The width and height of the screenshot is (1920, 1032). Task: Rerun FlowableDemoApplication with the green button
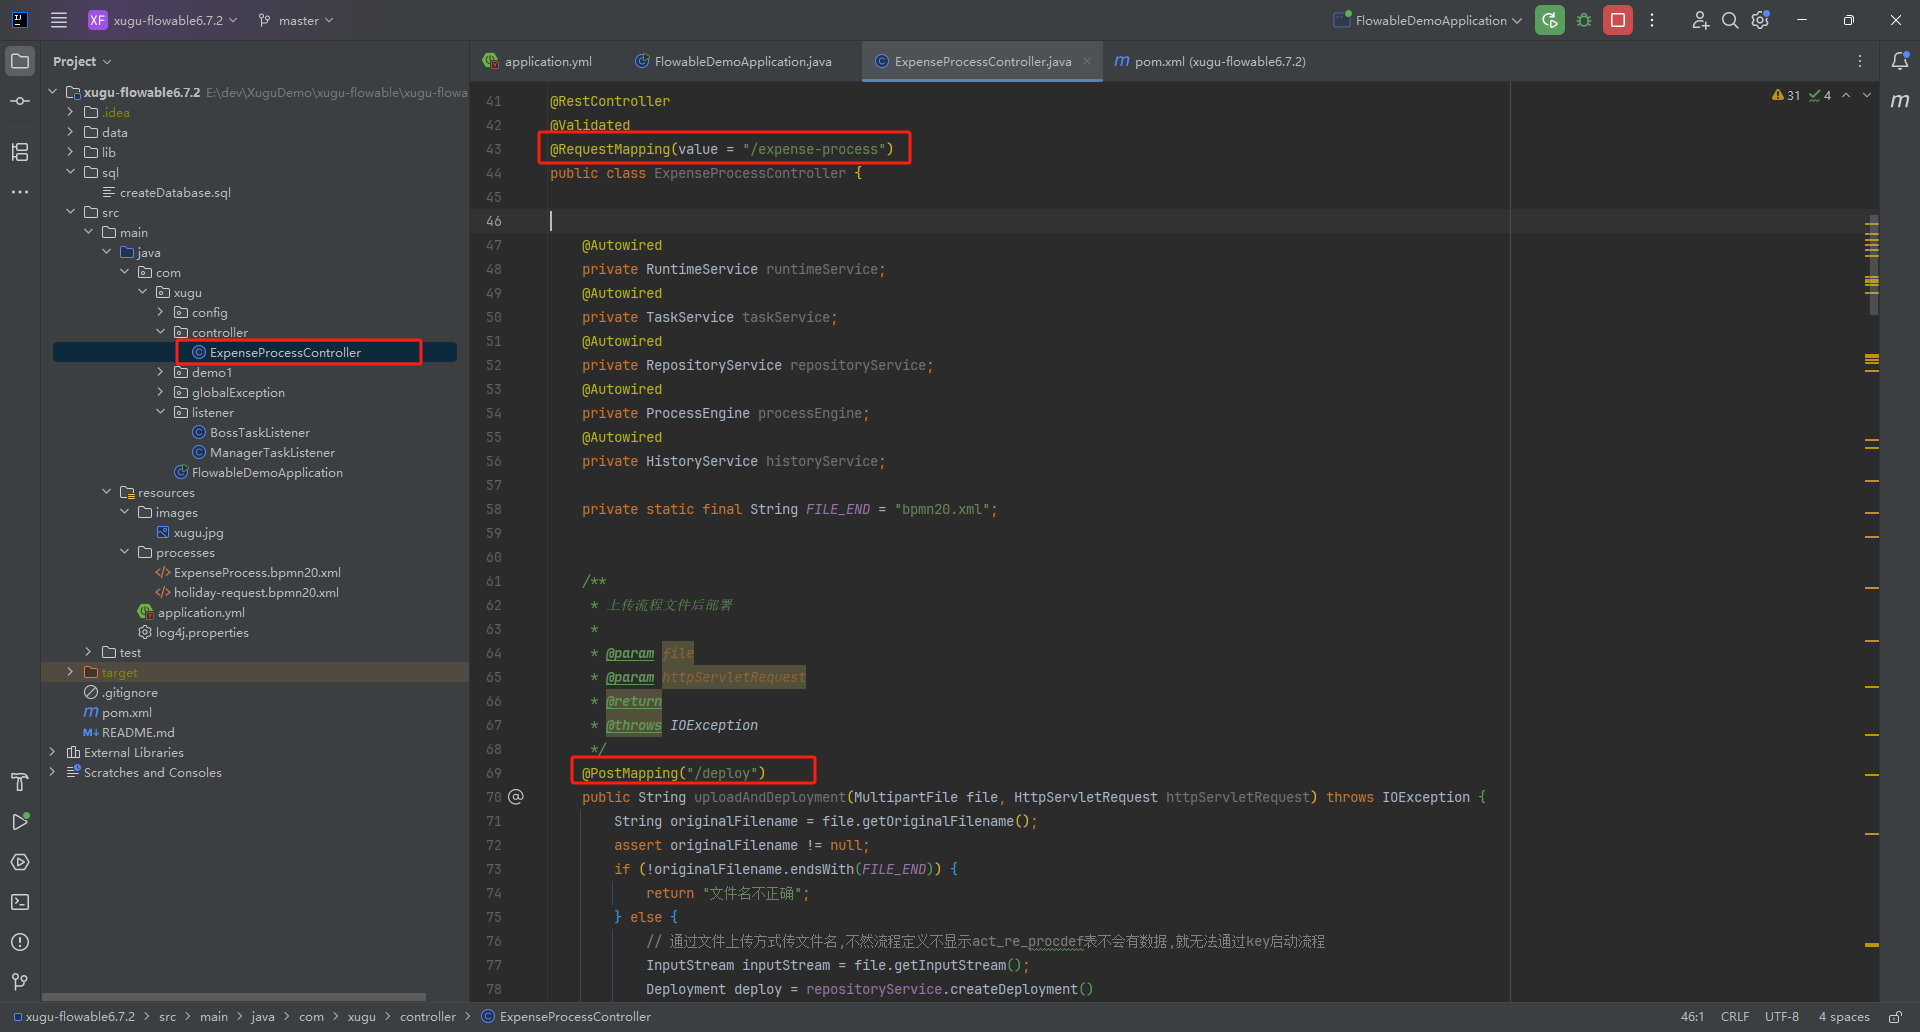coord(1550,20)
